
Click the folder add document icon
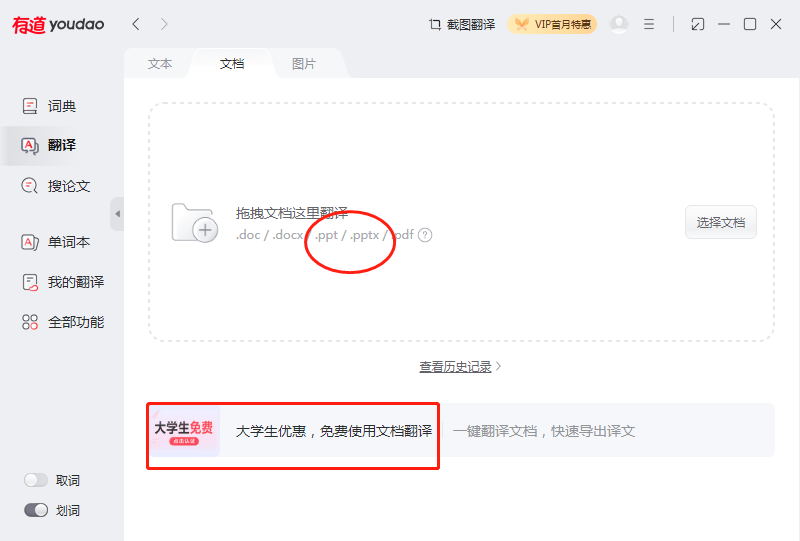194,223
